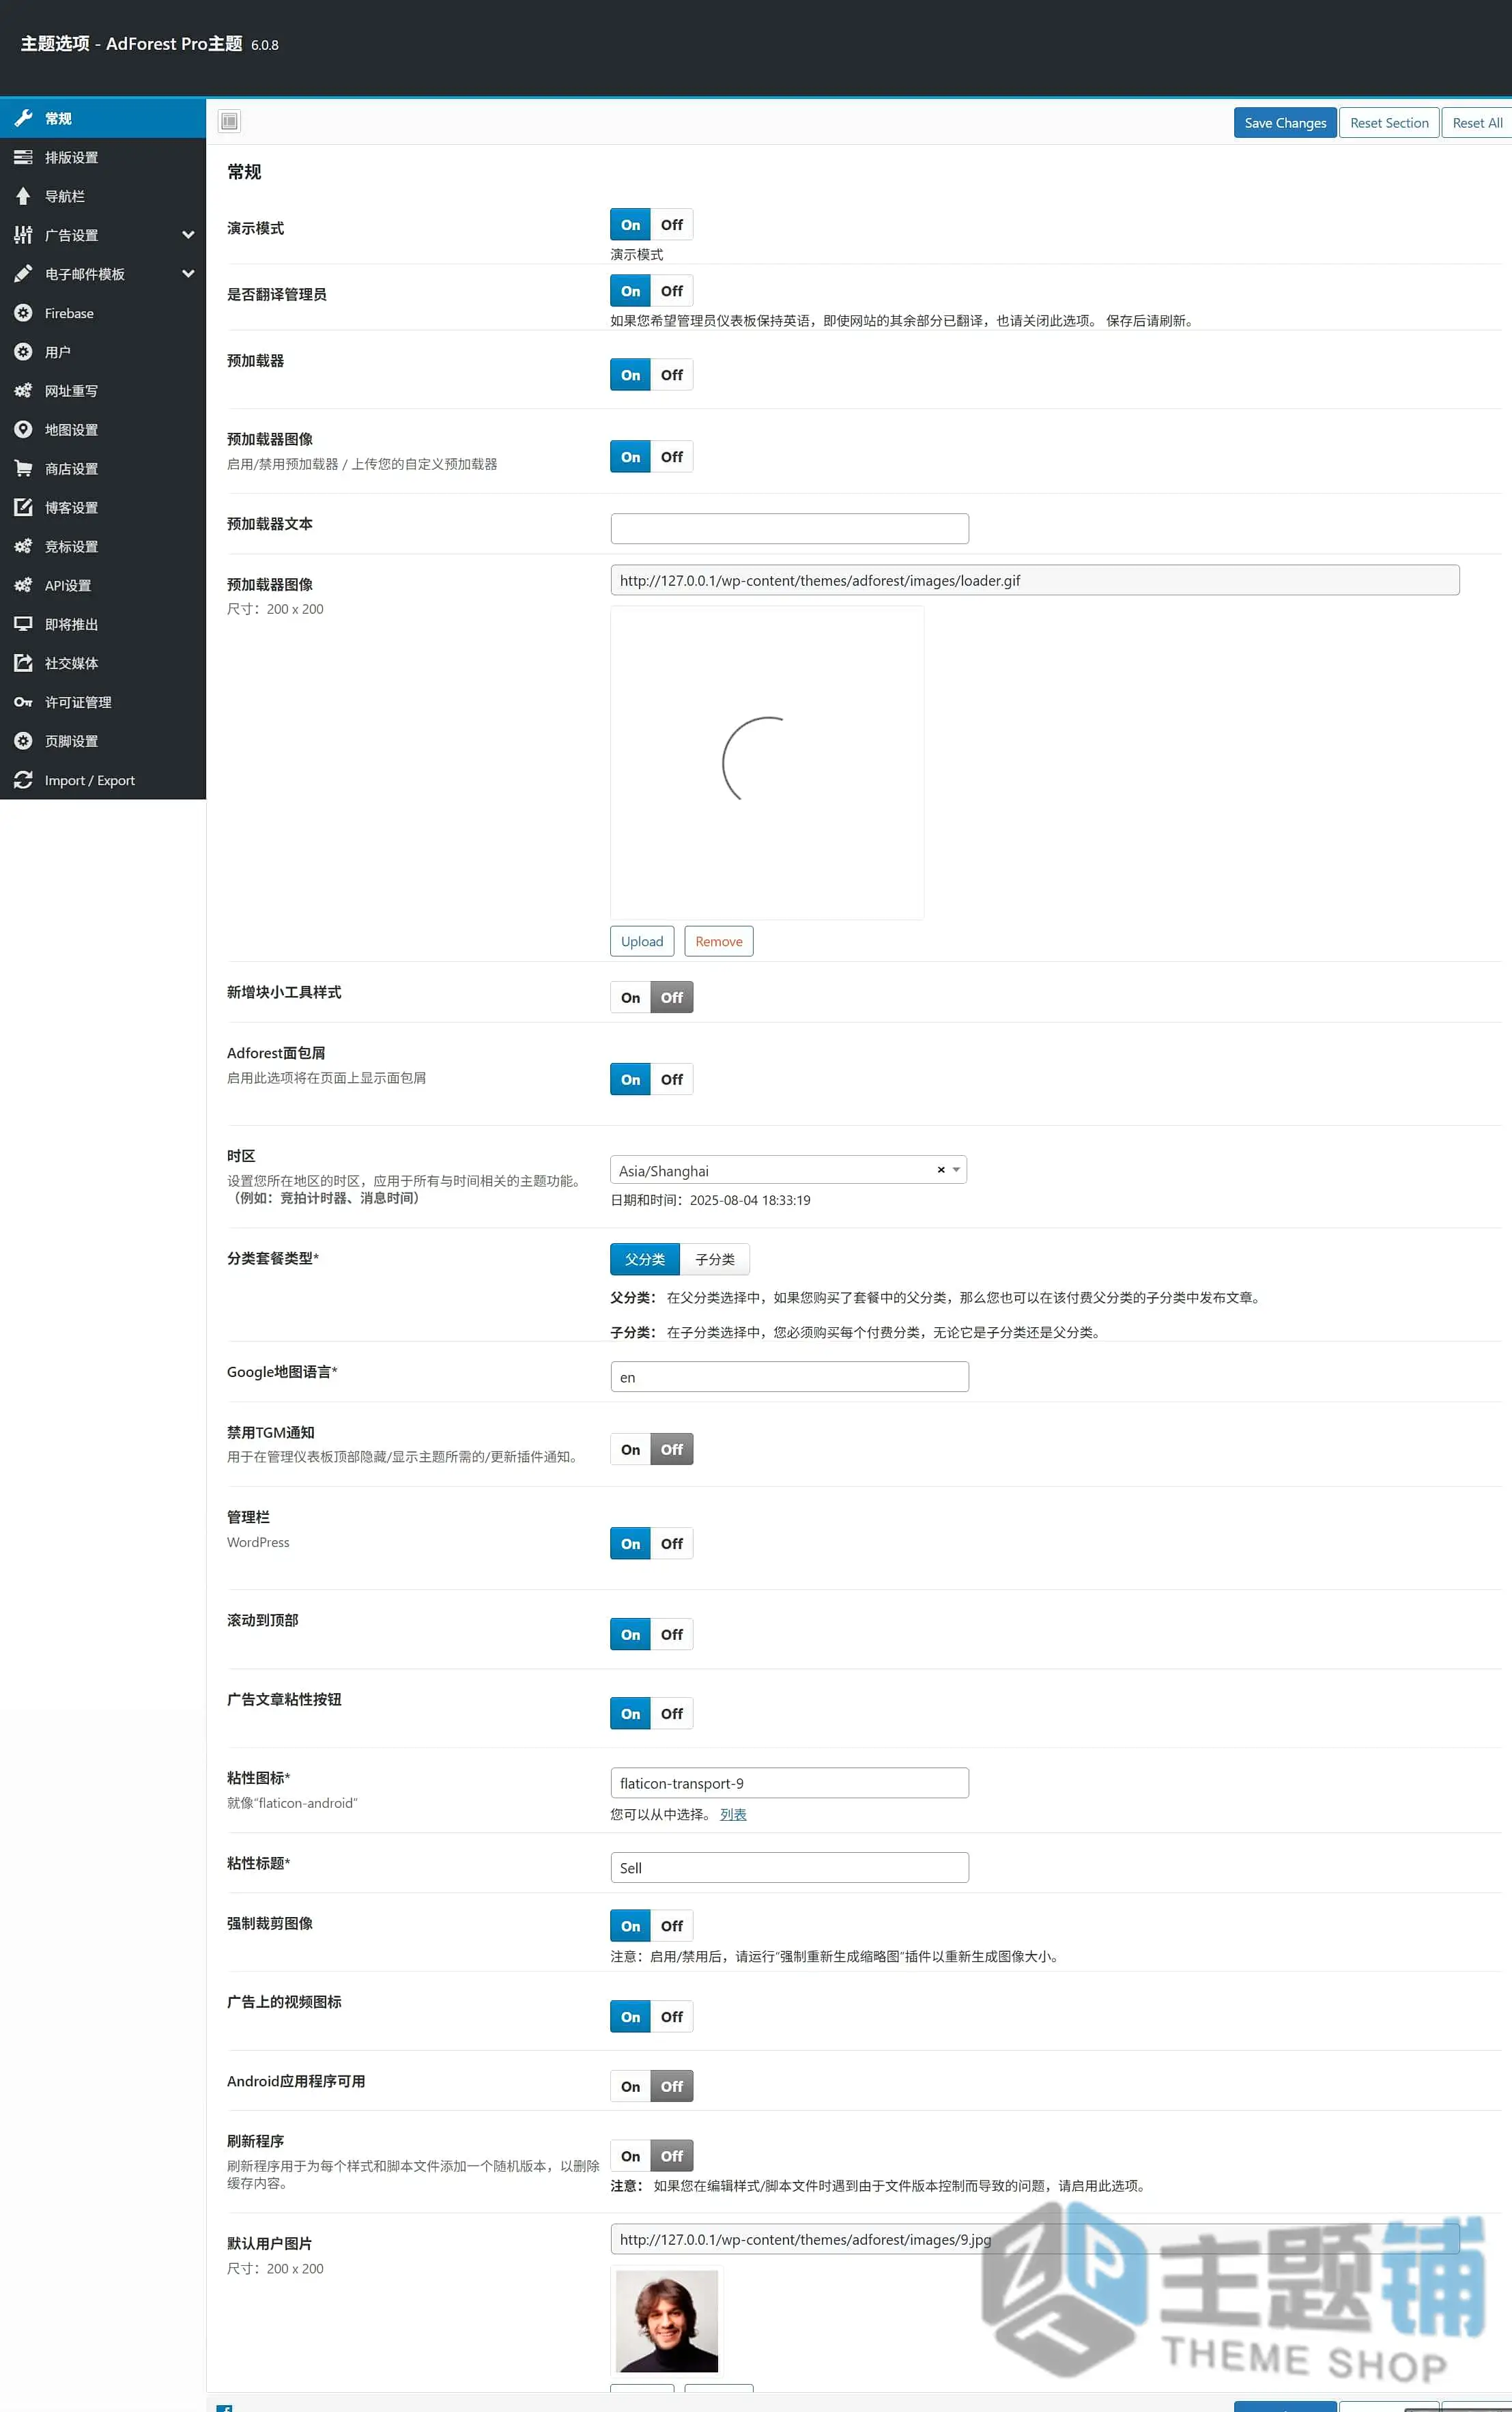Click Reset Section button

[x=1389, y=123]
